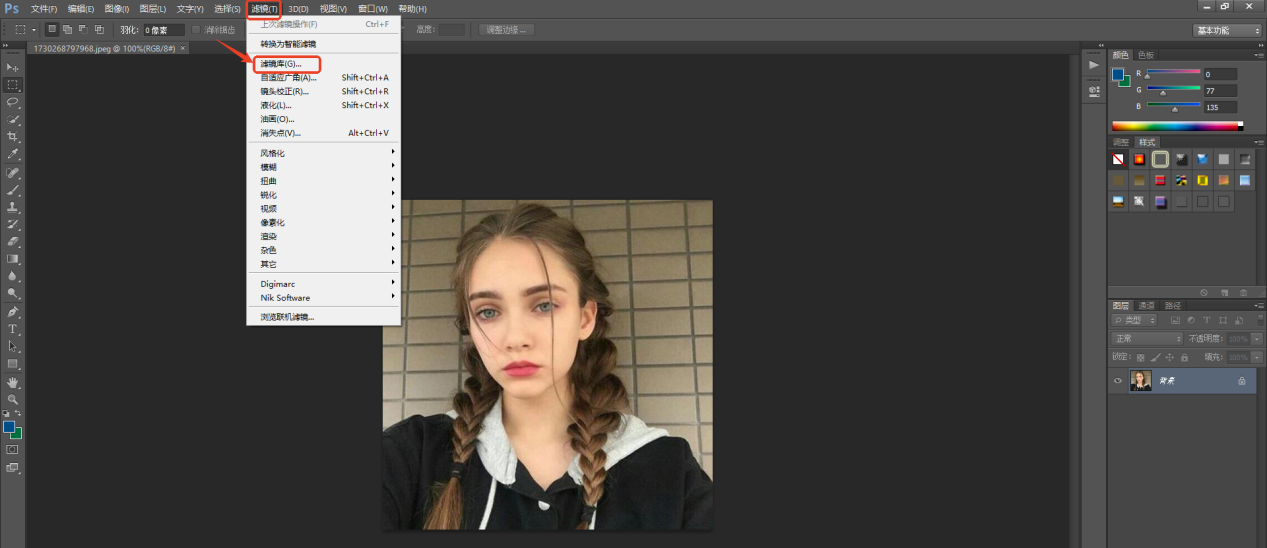Close the 1730268797968.jpeg document tab
1267x548 pixels.
coord(183,48)
